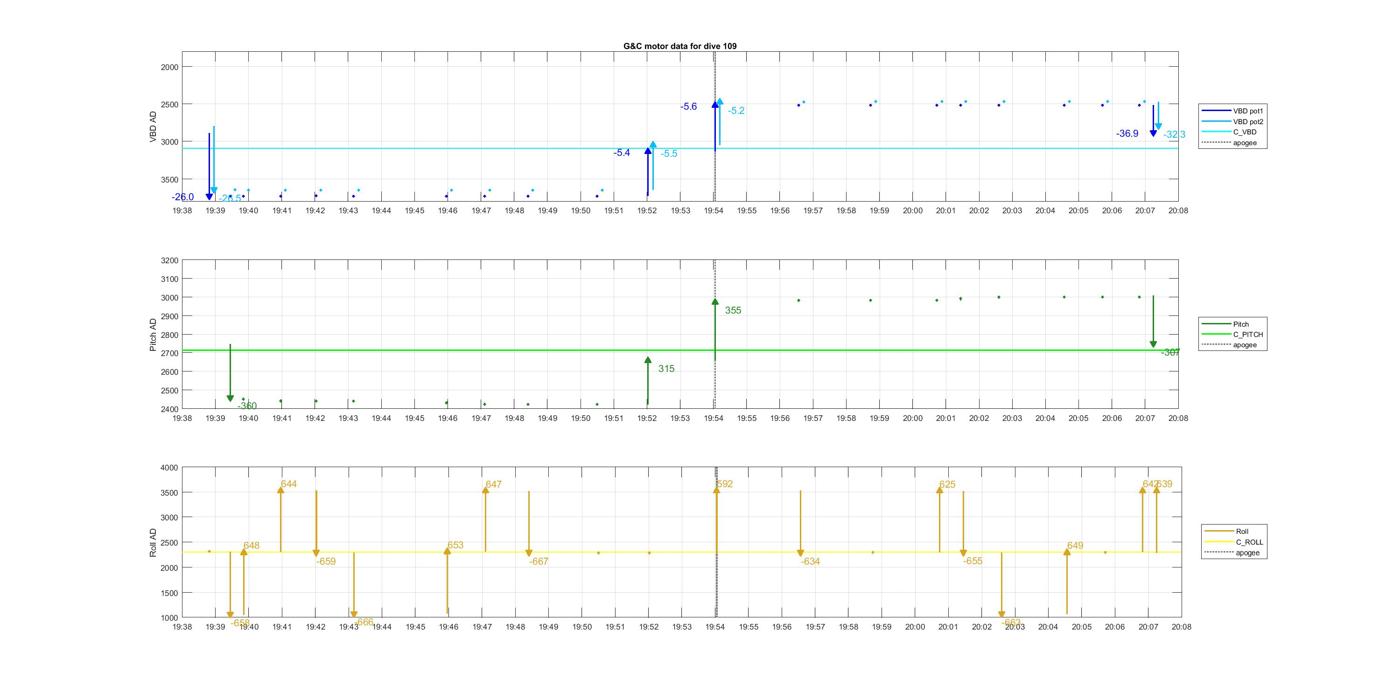This screenshot has height=693, width=1400.
Task: Click the "653" roll move label
Action: click(x=455, y=546)
